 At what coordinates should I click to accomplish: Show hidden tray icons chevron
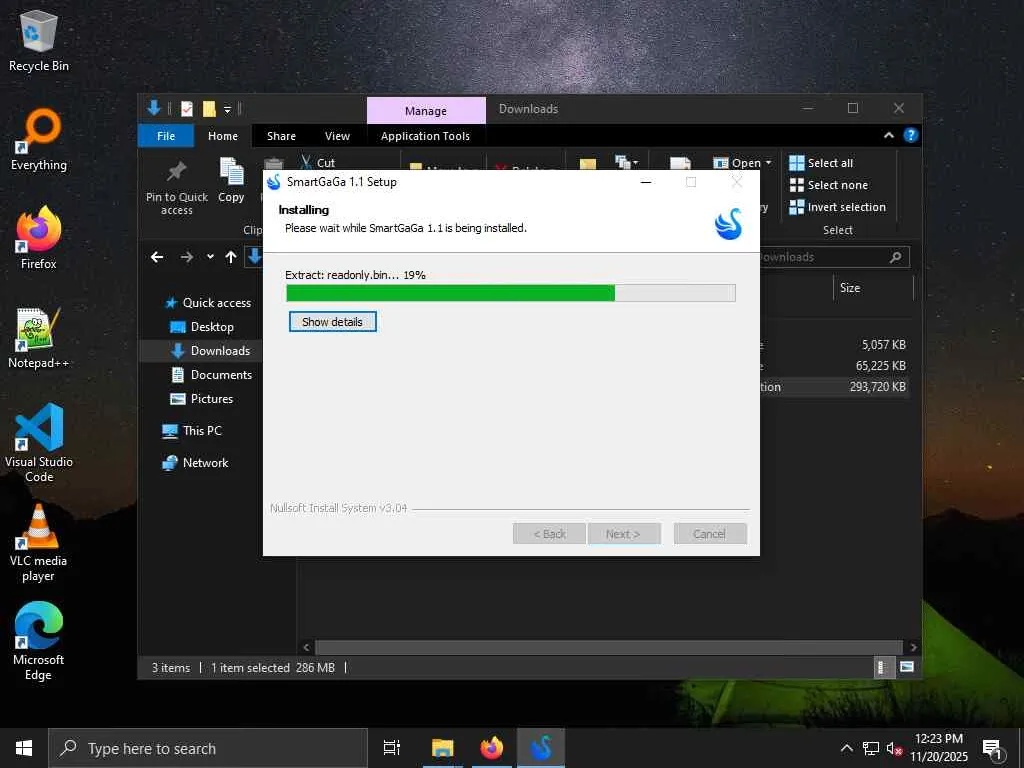(846, 749)
